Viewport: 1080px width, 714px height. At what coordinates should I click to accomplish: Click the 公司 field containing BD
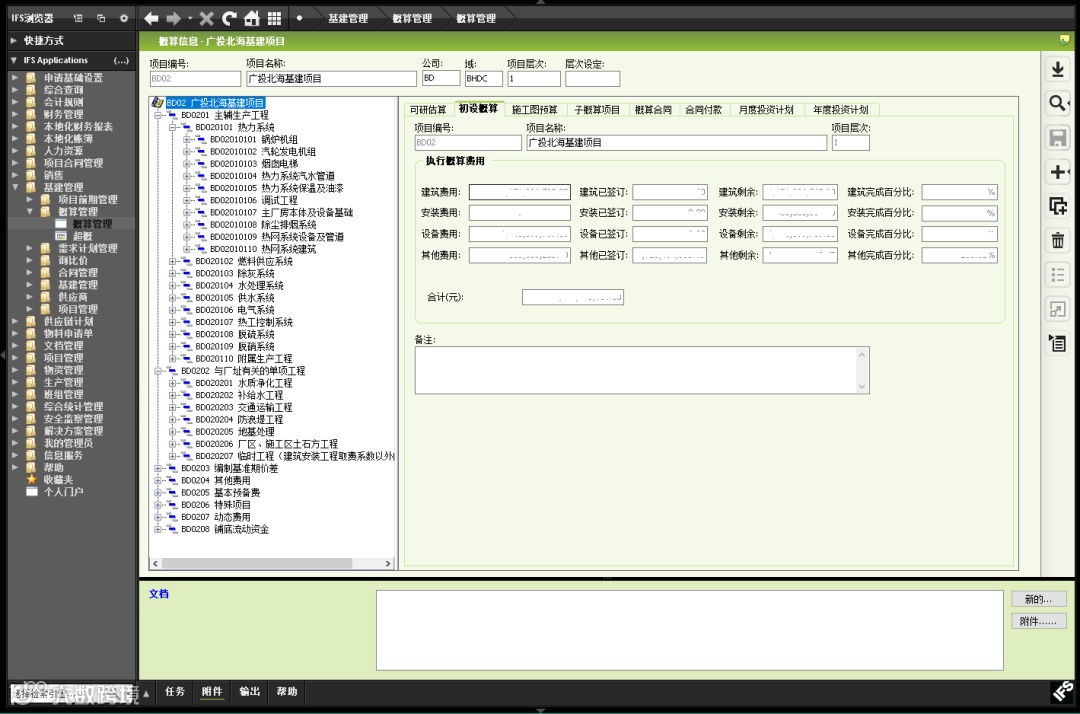pos(441,78)
